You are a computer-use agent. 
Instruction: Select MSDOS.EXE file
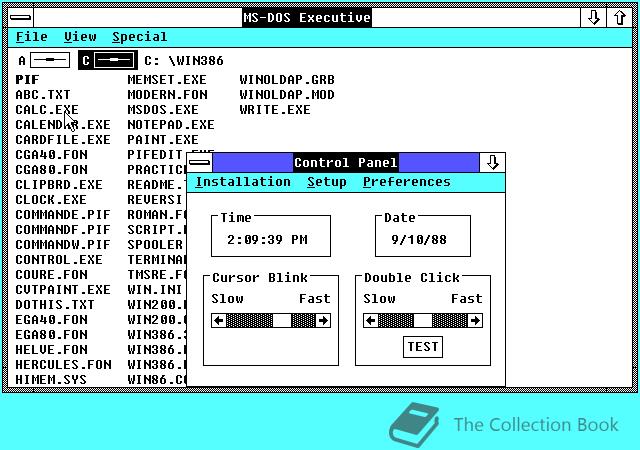click(x=163, y=110)
